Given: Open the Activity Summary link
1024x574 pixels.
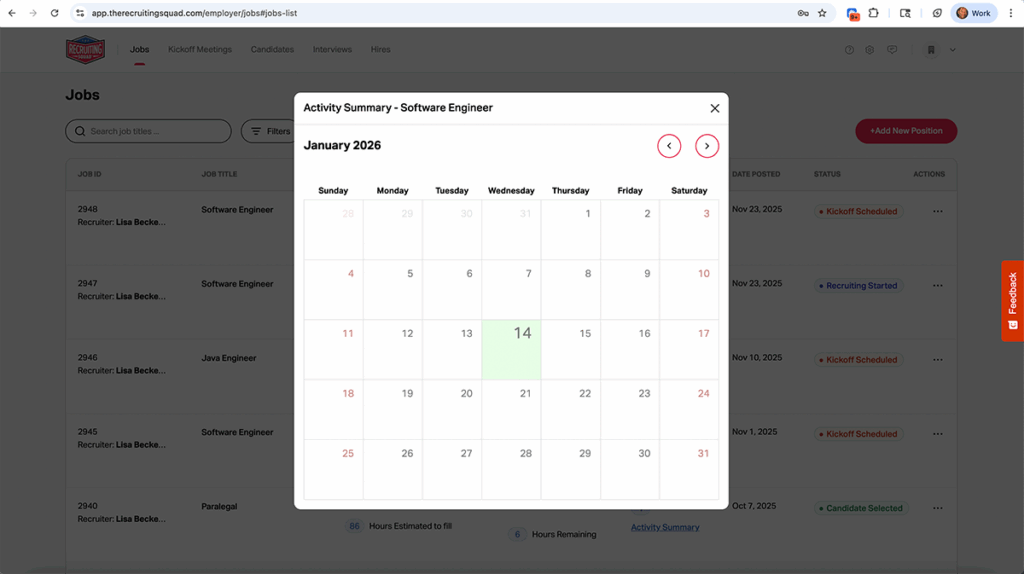Looking at the screenshot, I should point(665,527).
